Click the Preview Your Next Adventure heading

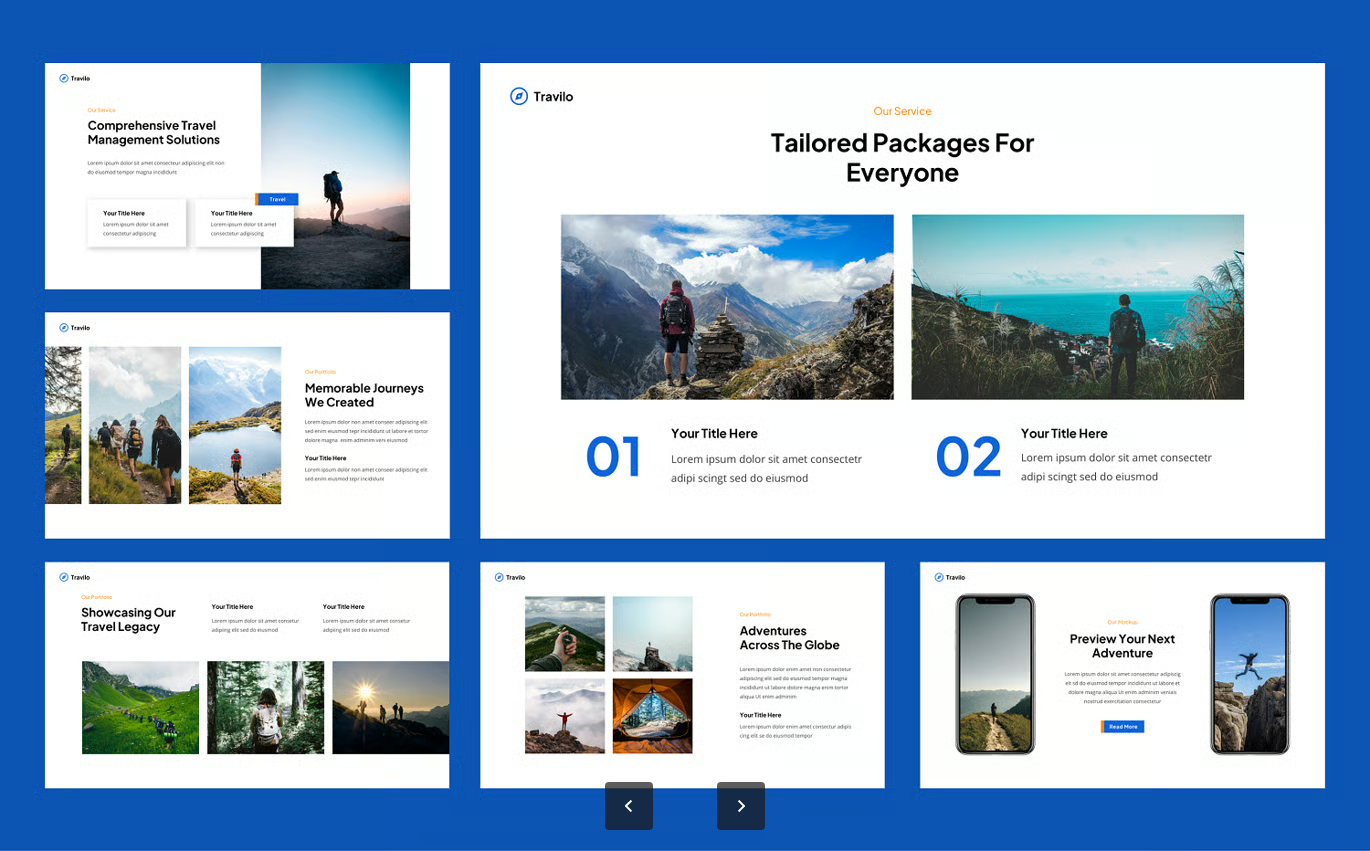click(1122, 646)
